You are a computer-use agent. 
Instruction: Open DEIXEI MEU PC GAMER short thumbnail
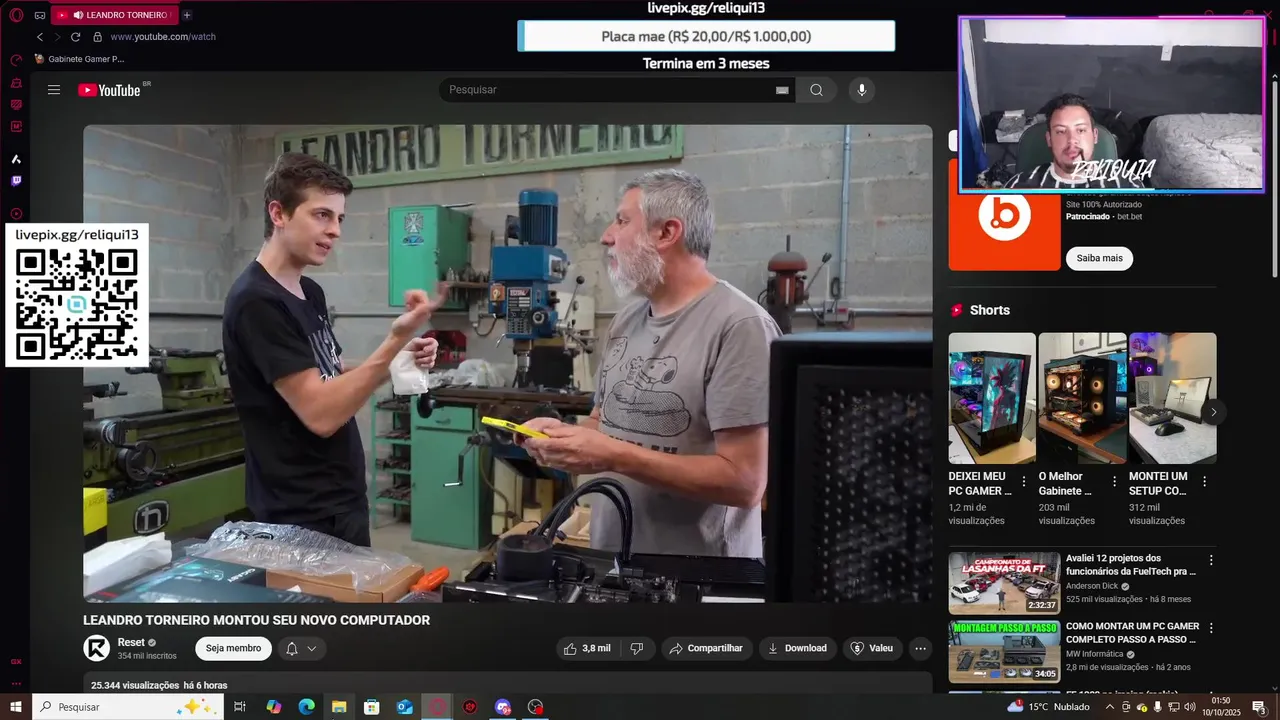click(x=992, y=398)
